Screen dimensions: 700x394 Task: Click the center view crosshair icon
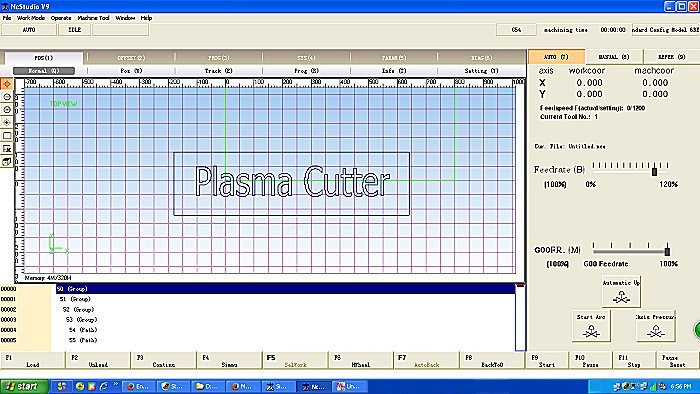pos(7,123)
